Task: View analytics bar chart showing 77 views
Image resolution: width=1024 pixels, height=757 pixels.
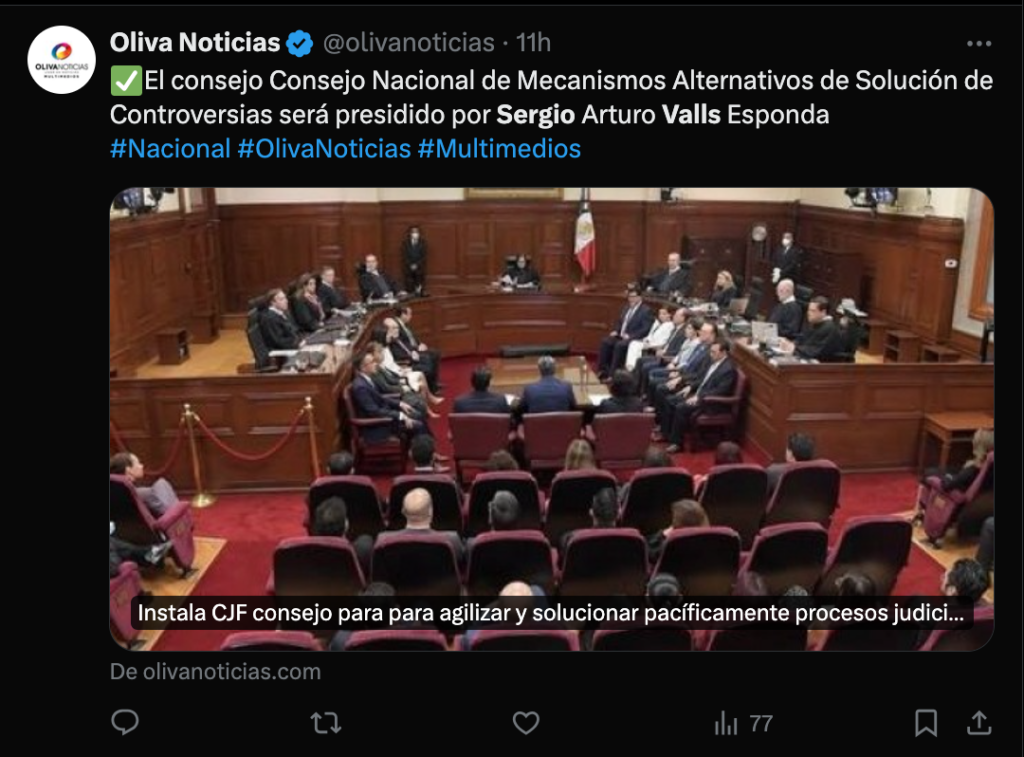Action: coord(743,723)
